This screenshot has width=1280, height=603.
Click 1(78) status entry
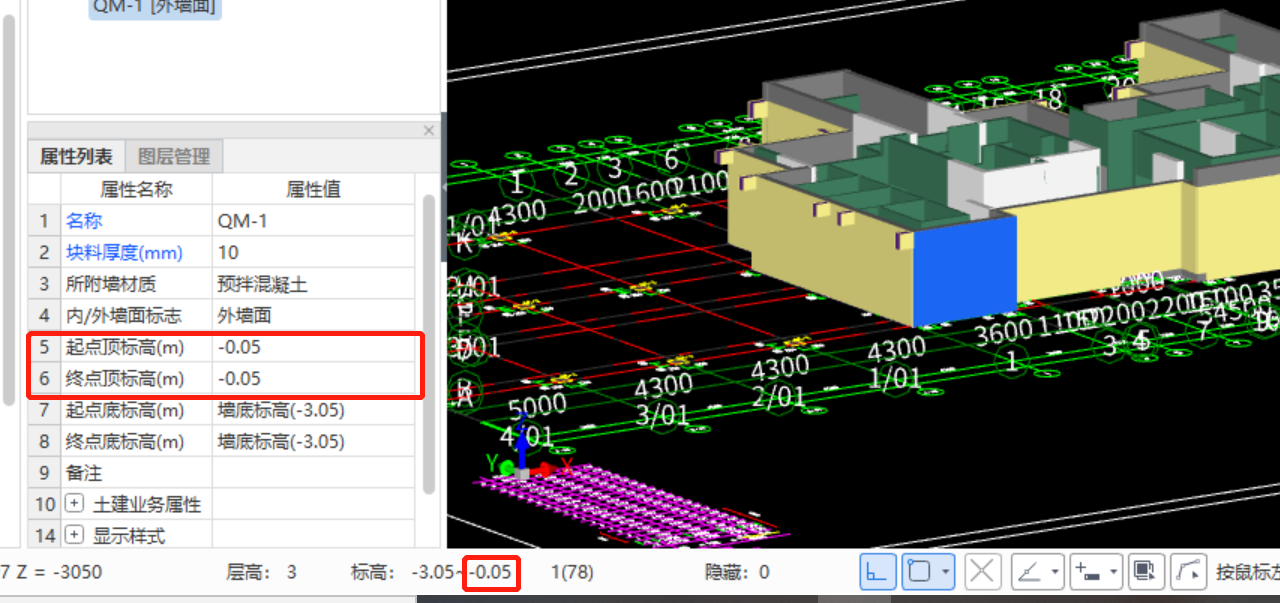[x=573, y=573]
